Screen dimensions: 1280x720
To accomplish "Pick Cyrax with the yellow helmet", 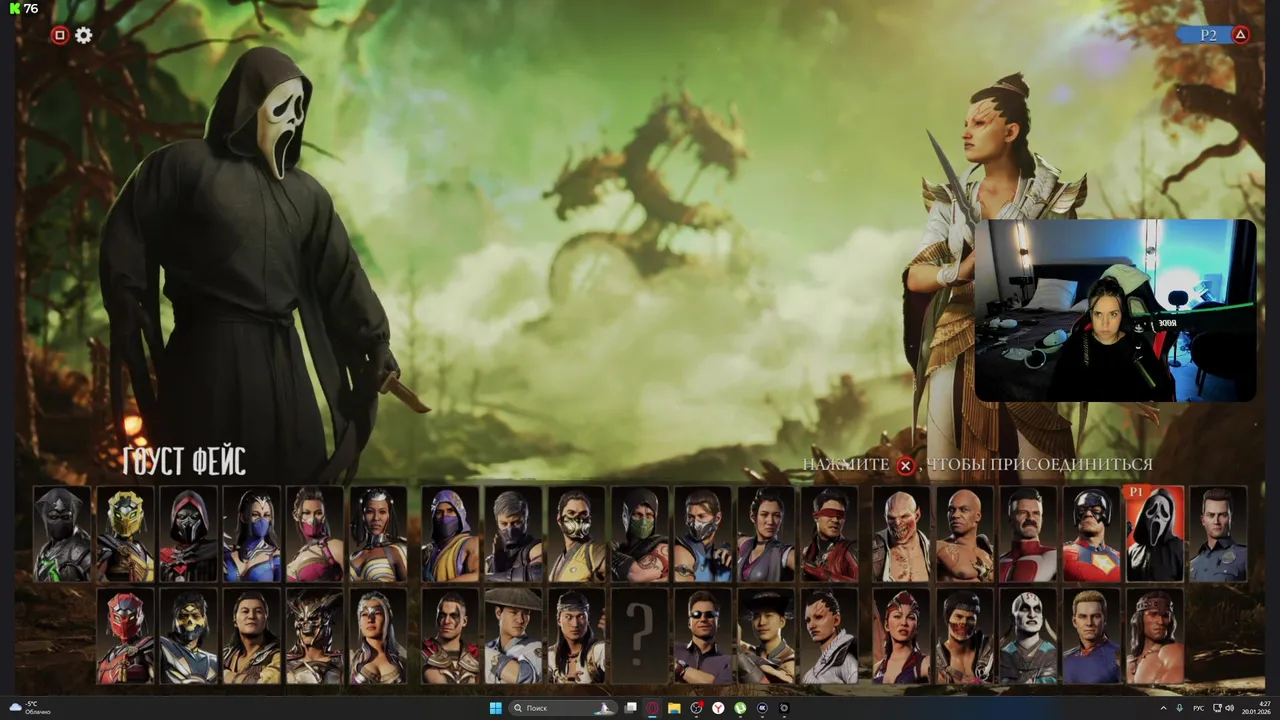I will 124,534.
